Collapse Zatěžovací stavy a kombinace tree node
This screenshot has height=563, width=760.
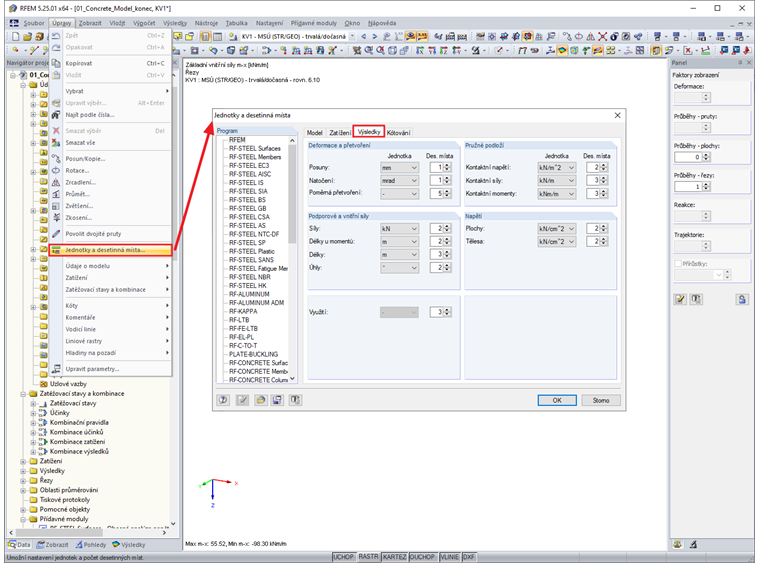23,394
